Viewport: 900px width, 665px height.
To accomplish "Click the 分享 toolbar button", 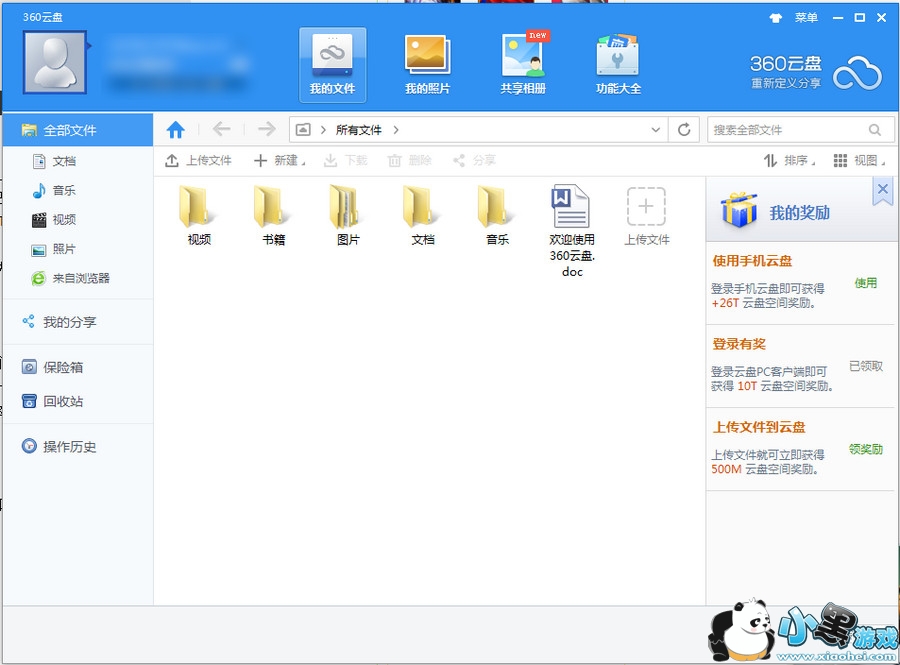I will pos(474,161).
